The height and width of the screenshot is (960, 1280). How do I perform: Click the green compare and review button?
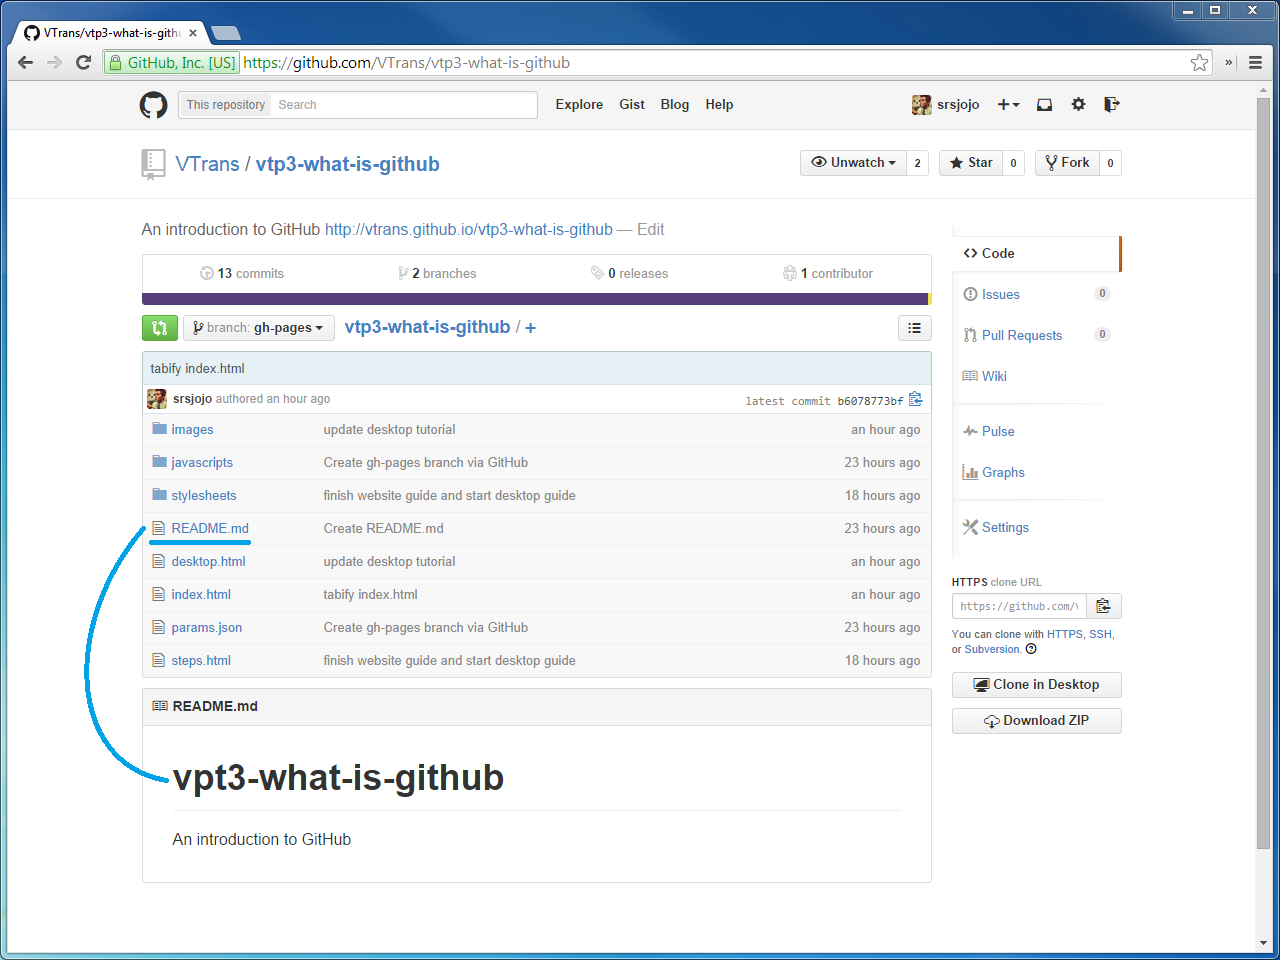click(x=160, y=328)
